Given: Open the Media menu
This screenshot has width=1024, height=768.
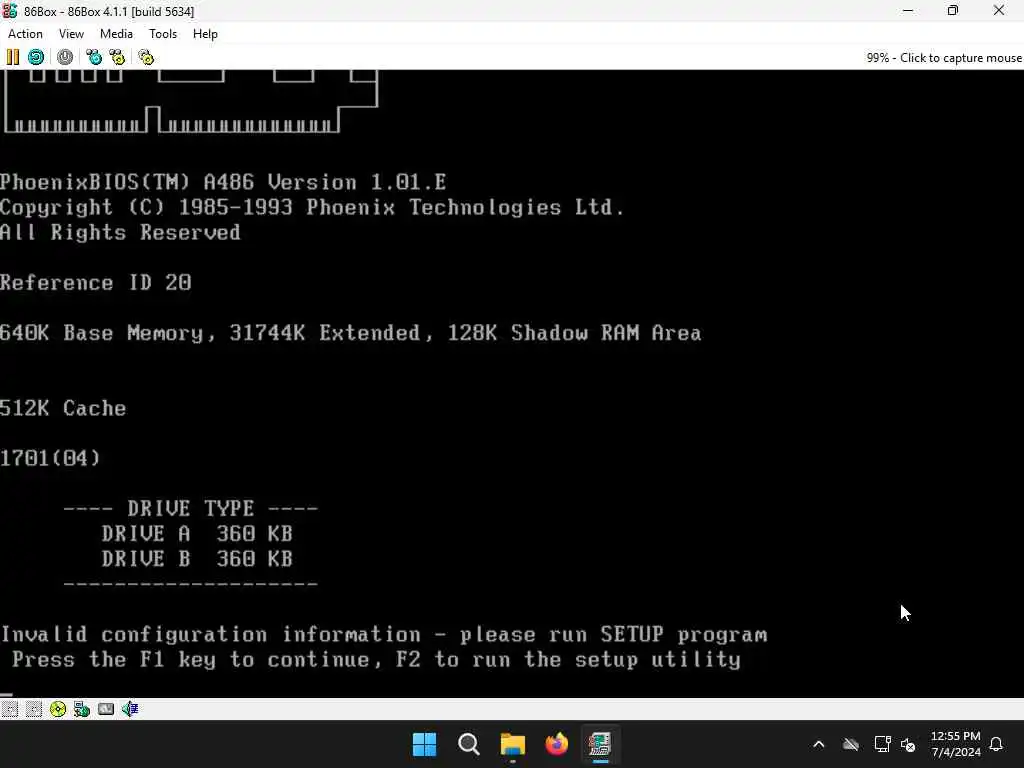Looking at the screenshot, I should [116, 34].
